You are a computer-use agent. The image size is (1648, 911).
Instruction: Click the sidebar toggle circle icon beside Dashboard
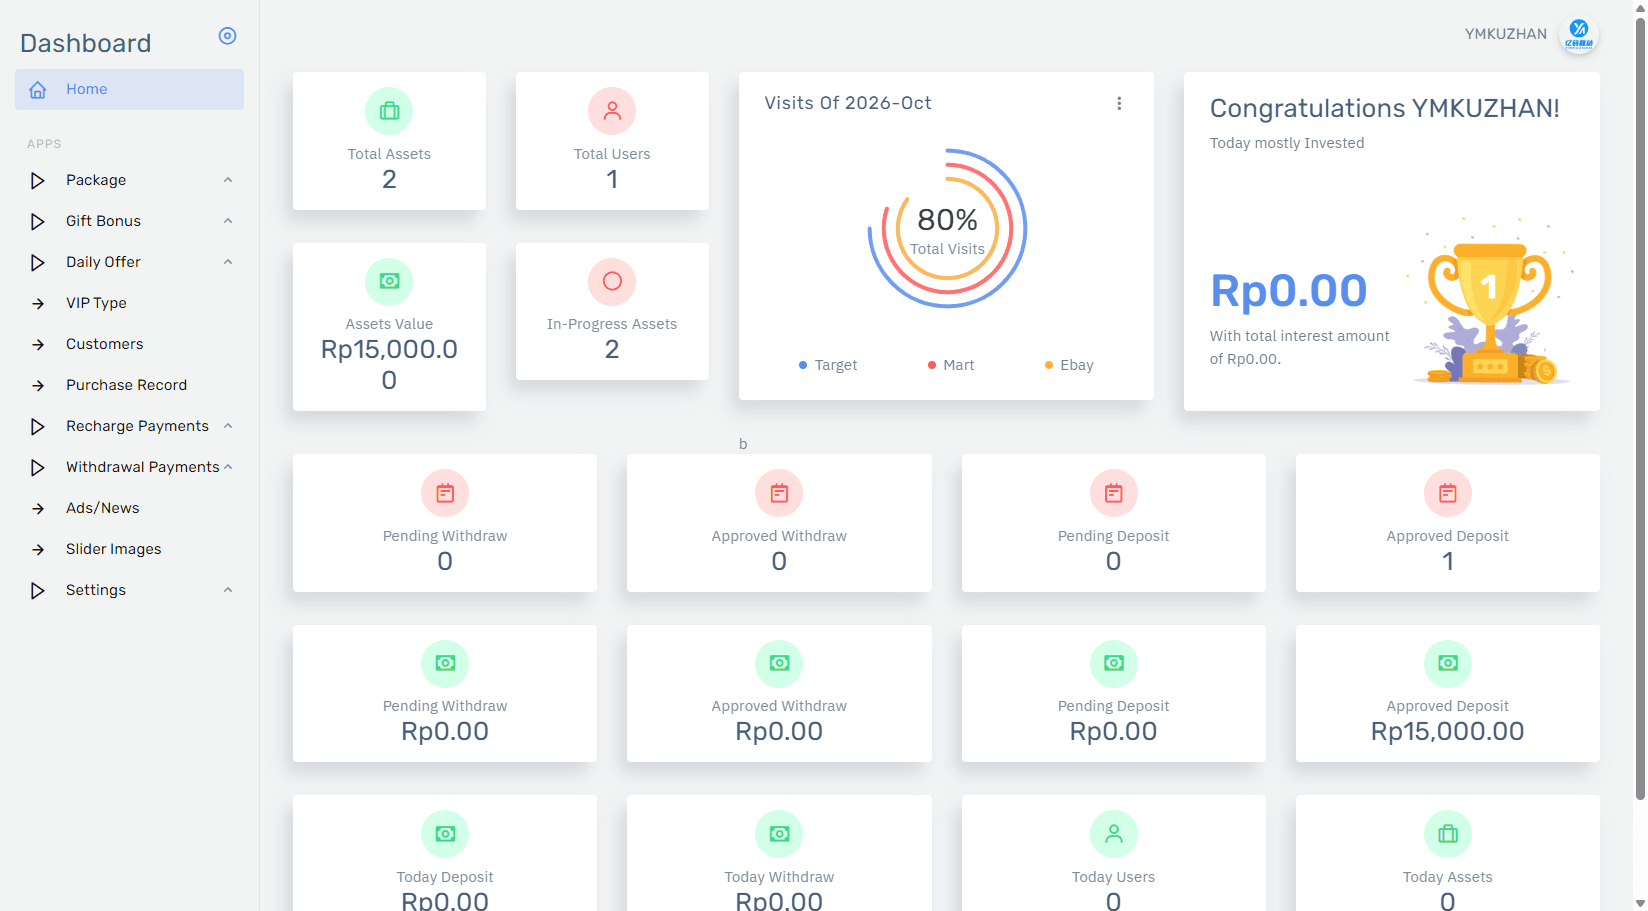coord(227,36)
